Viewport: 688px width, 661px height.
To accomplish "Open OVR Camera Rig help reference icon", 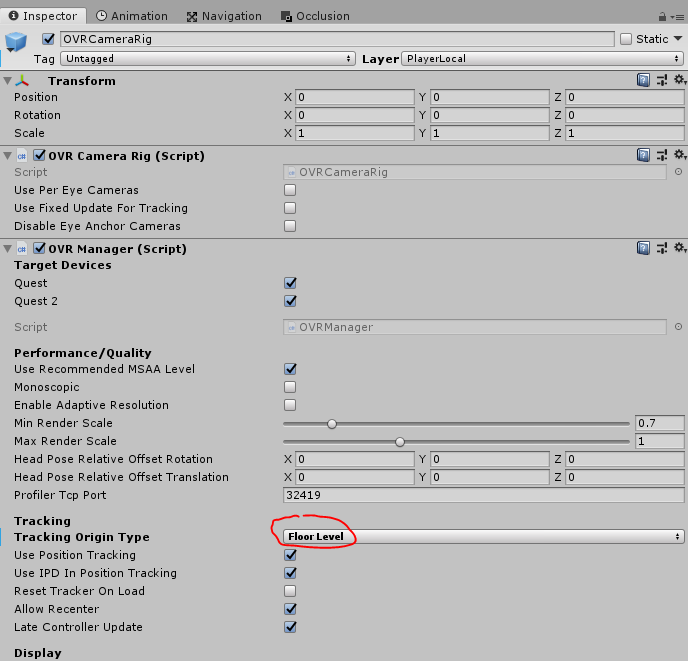I will [x=643, y=155].
